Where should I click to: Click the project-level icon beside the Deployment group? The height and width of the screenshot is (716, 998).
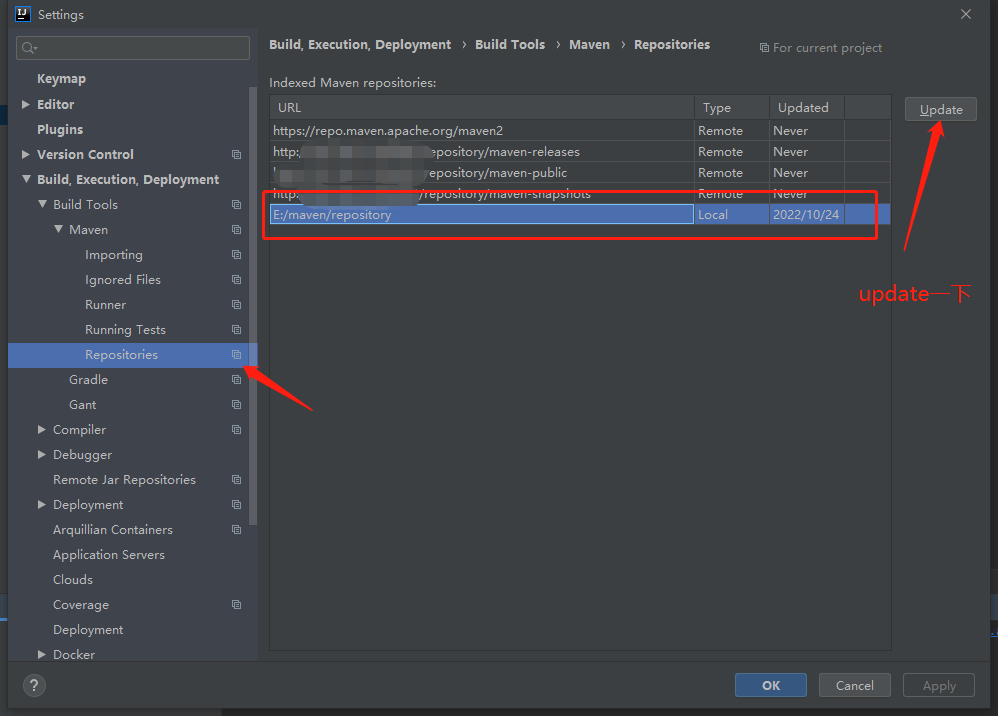[x=236, y=505]
